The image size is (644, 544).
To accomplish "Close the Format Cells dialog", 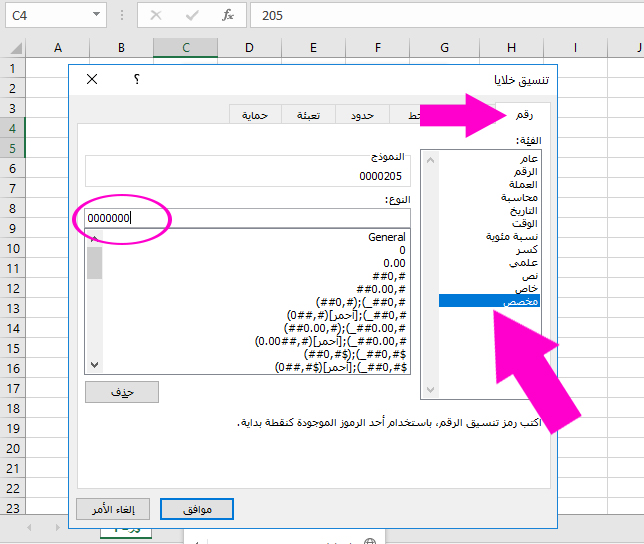I will coord(92,79).
